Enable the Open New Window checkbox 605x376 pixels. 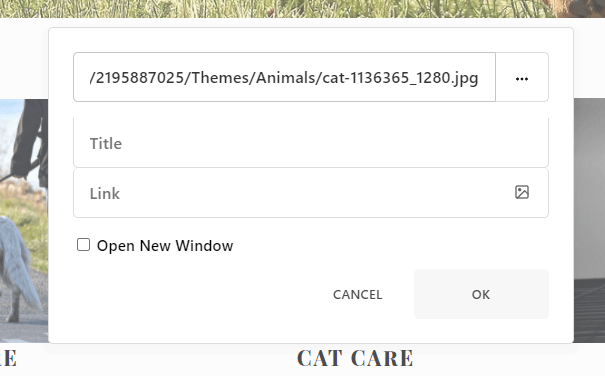(83, 245)
